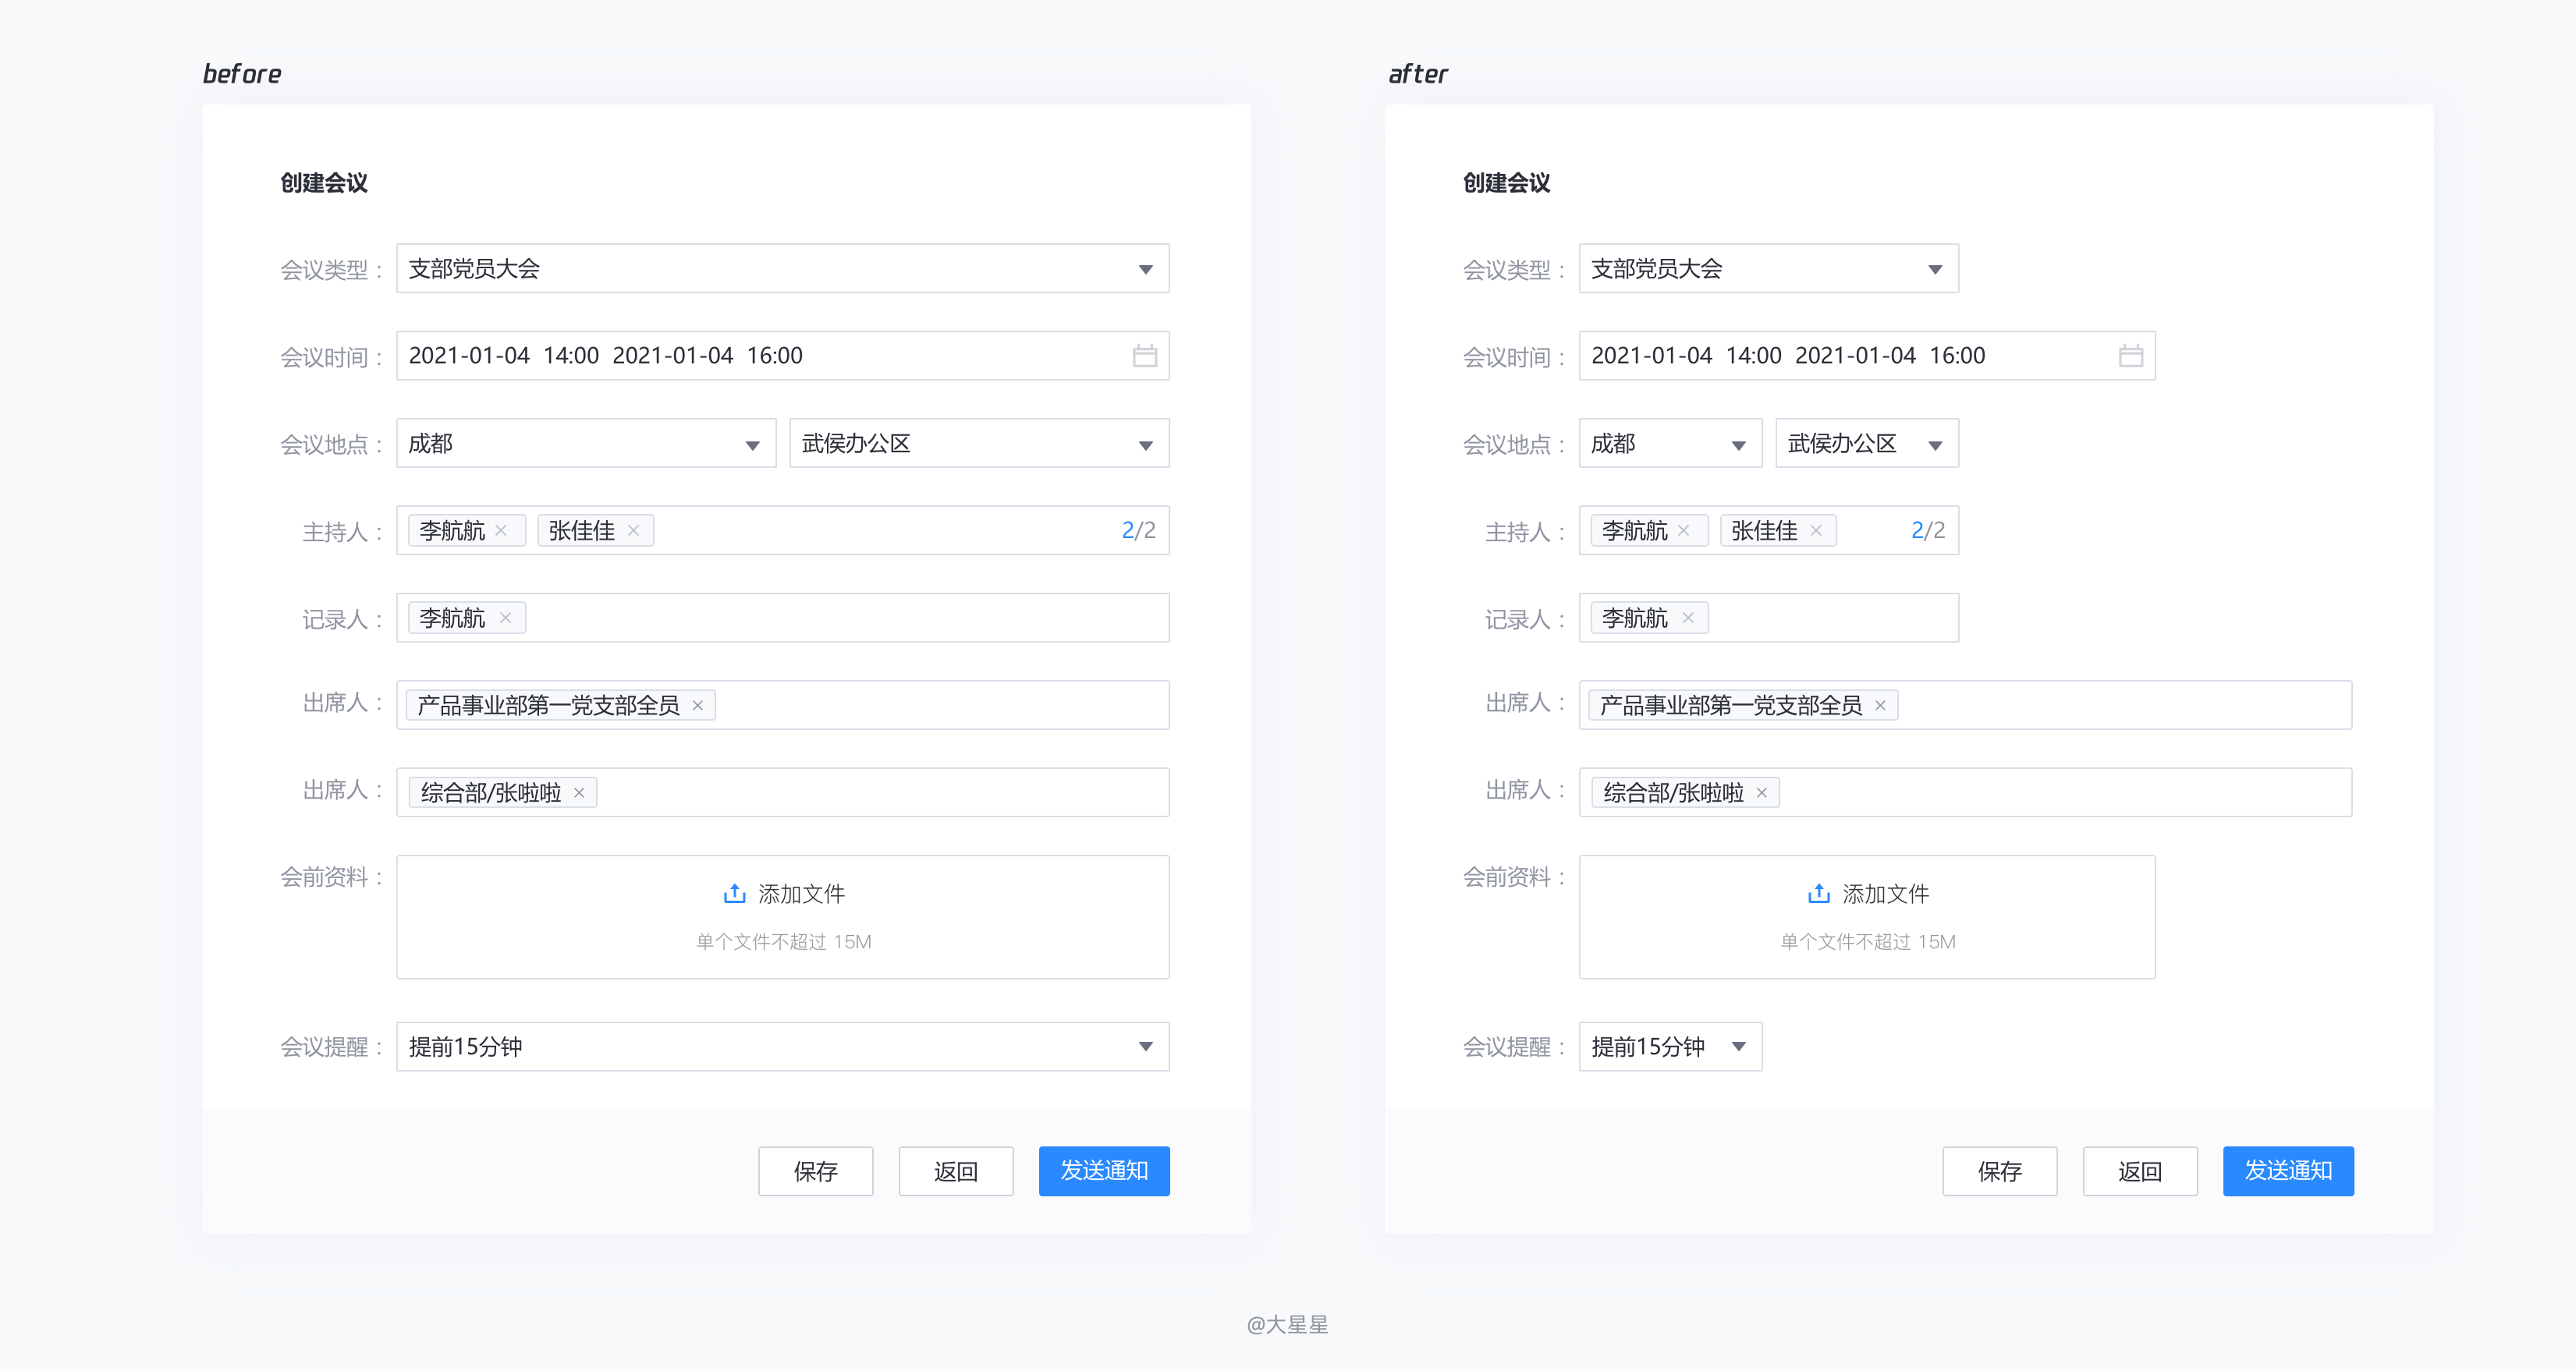Click 添加文件 text in the after panel
2576x1371 pixels.
click(1885, 894)
